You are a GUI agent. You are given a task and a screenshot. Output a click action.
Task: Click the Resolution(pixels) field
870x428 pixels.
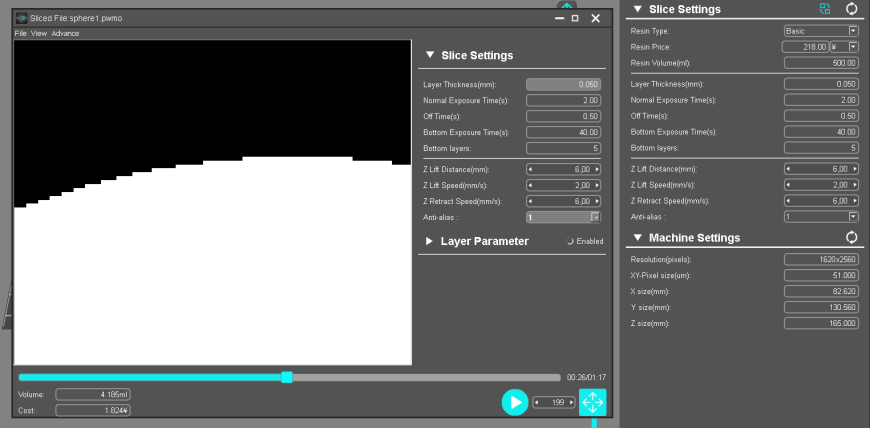point(821,259)
